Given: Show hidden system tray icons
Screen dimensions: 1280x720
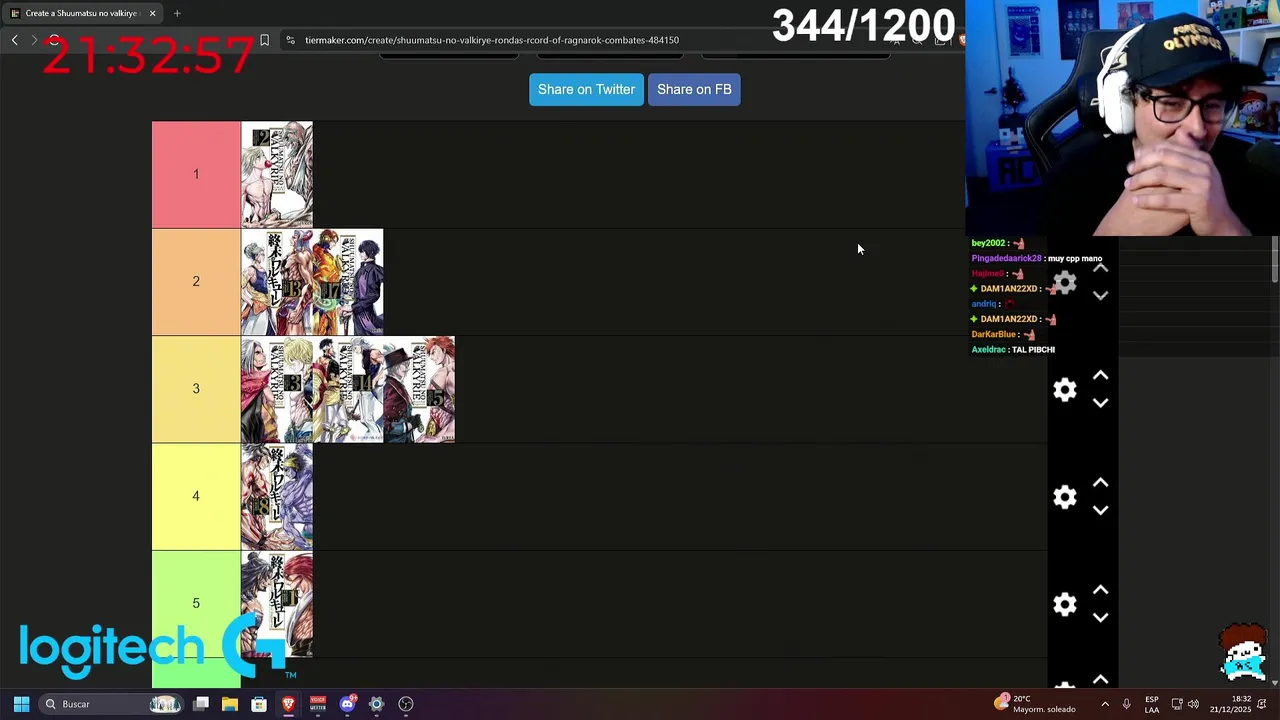Looking at the screenshot, I should pos(1104,704).
